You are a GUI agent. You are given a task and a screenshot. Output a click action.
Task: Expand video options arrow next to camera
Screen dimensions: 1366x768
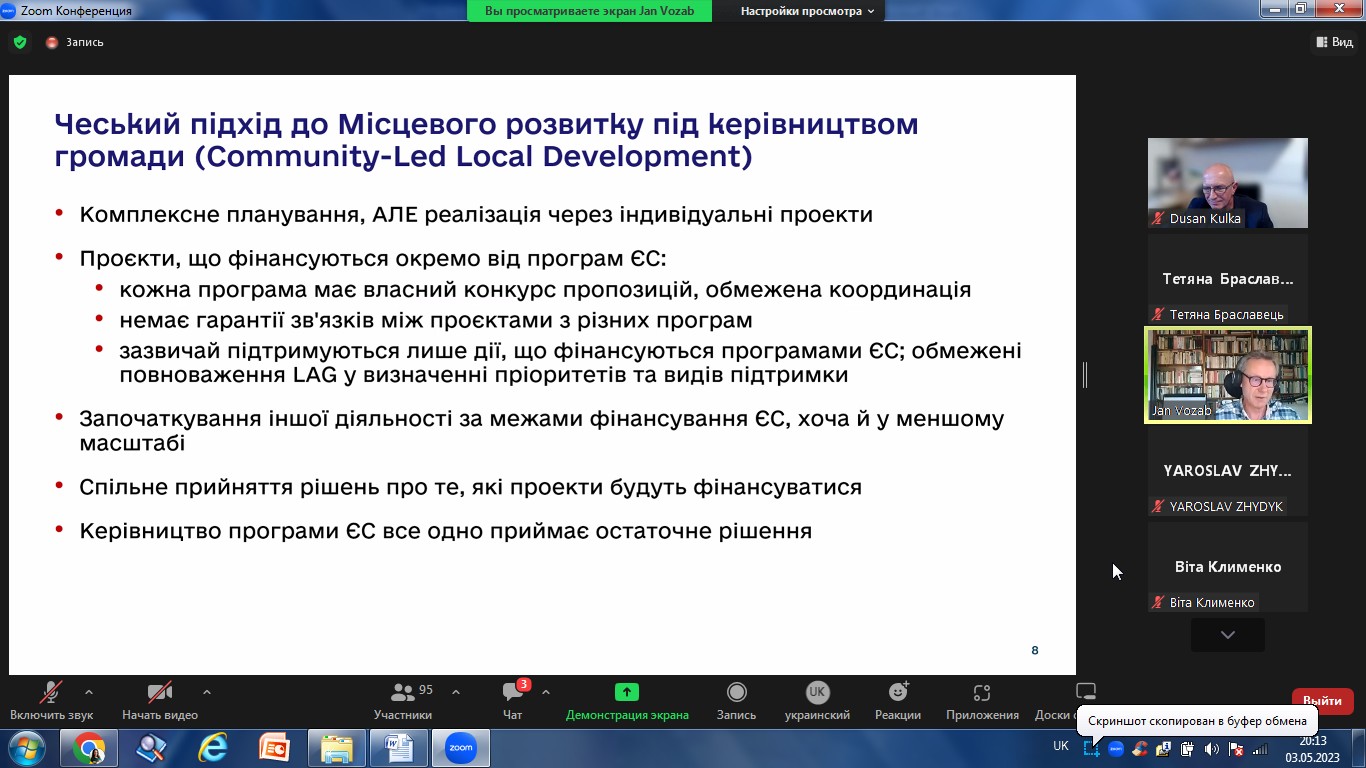point(207,692)
